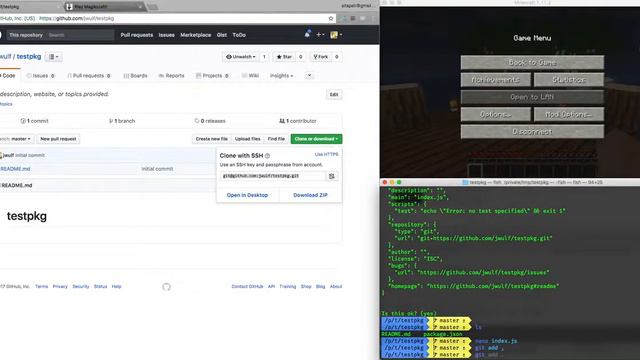Open Issues in GitHub header
This screenshot has width=640, height=360.
coord(167,35)
